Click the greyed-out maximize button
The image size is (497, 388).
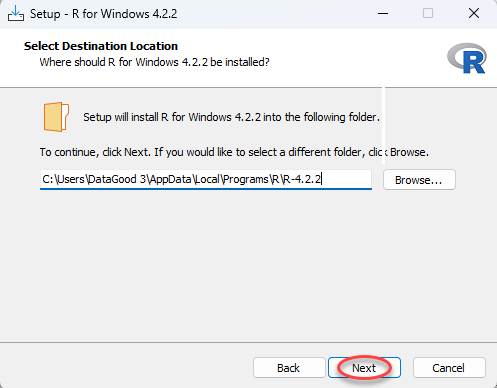[428, 14]
